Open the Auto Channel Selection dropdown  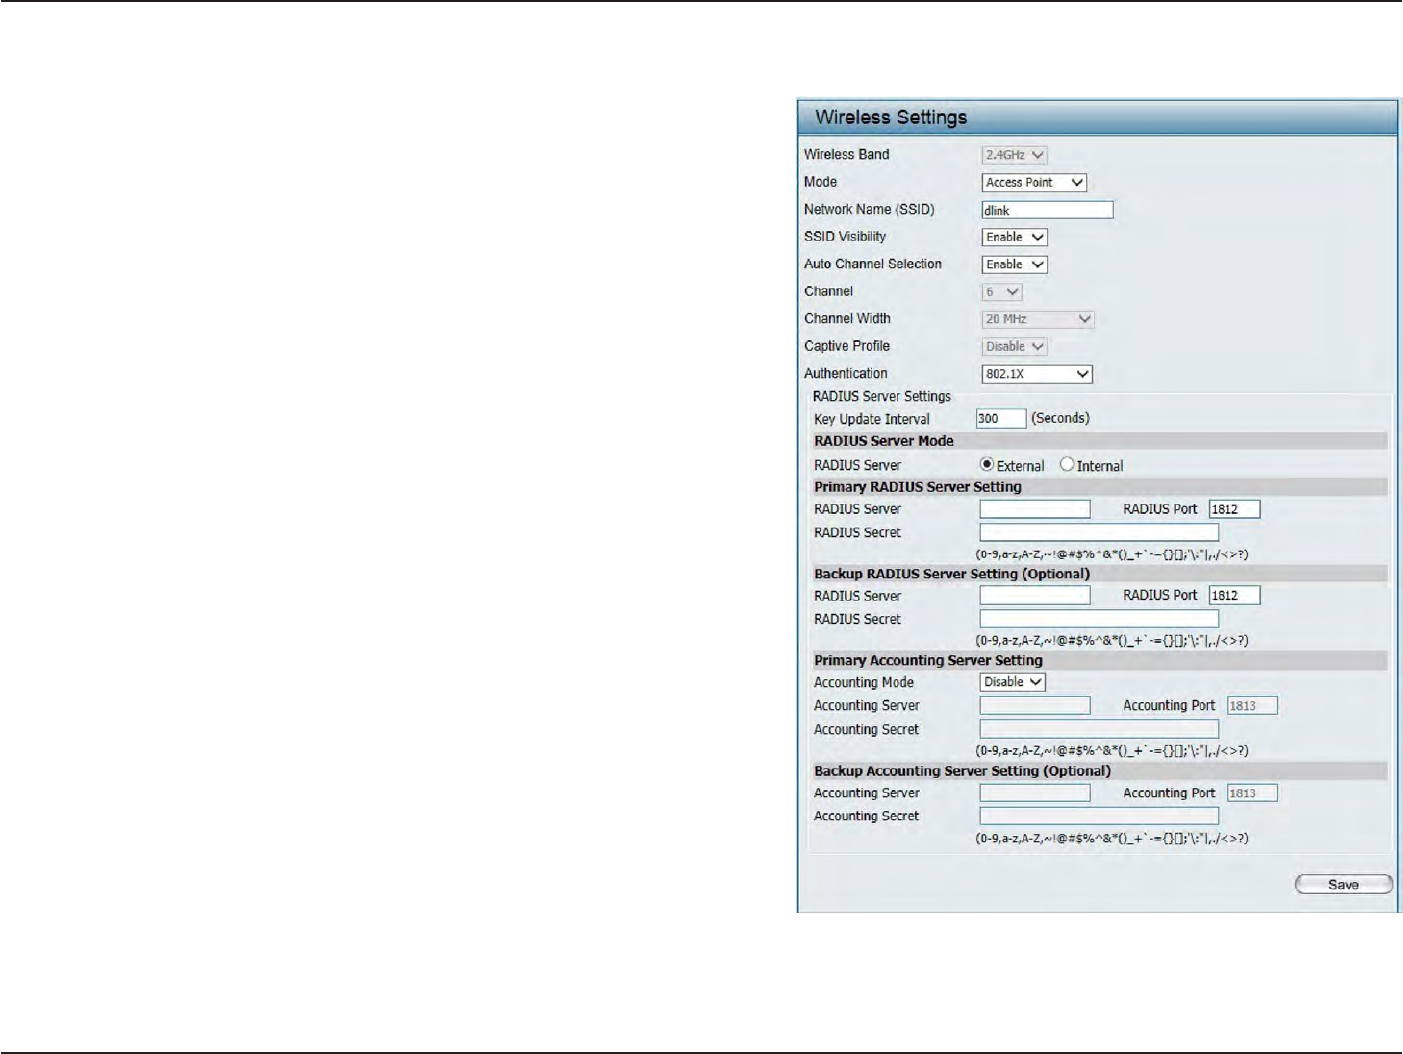coord(1014,264)
